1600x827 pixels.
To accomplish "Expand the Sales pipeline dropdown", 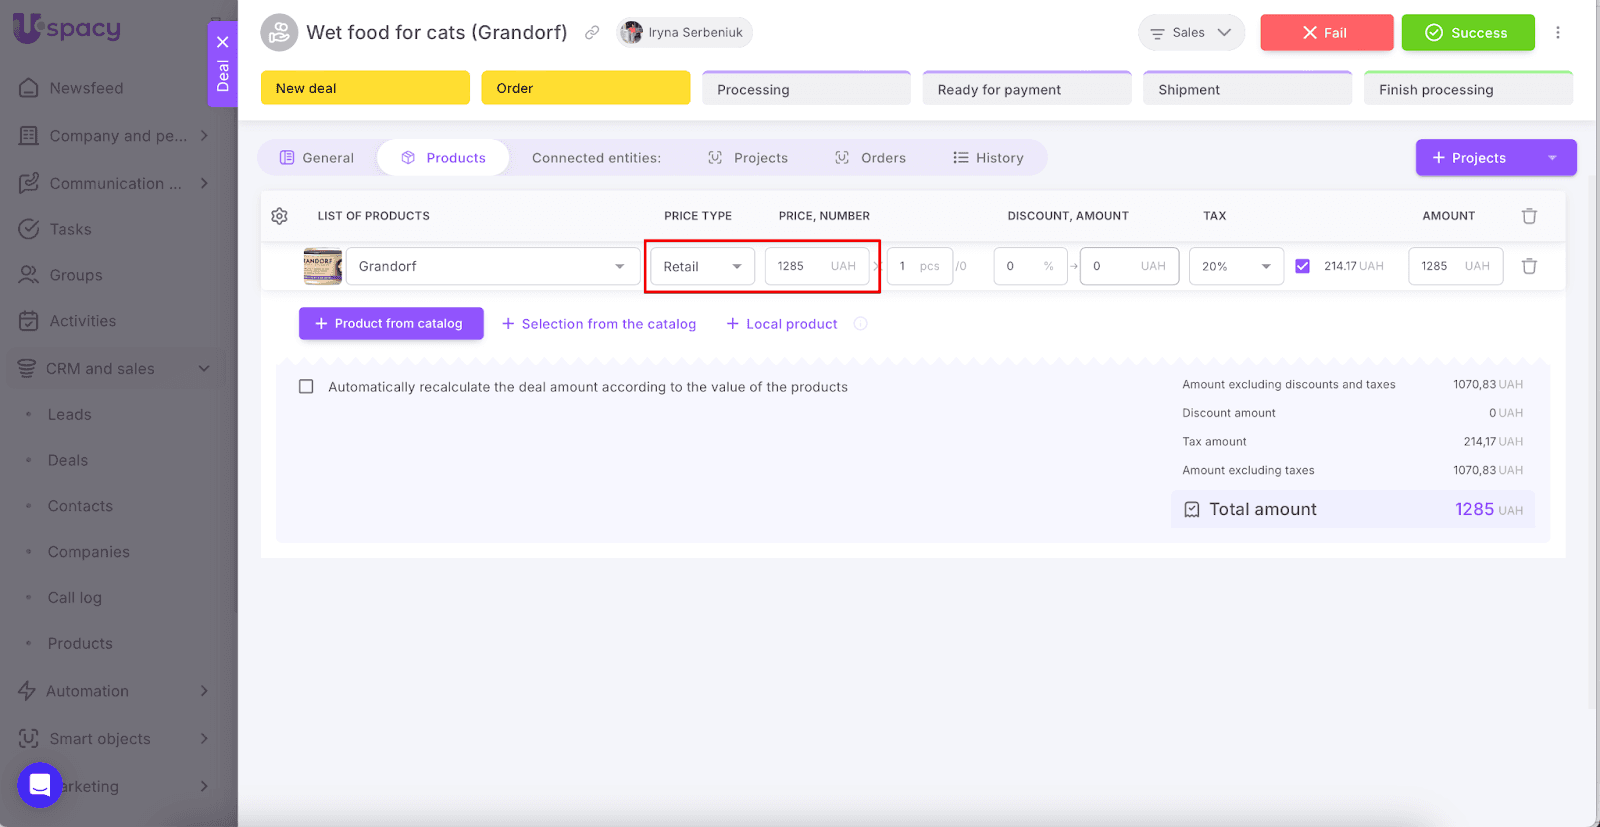I will (1190, 33).
